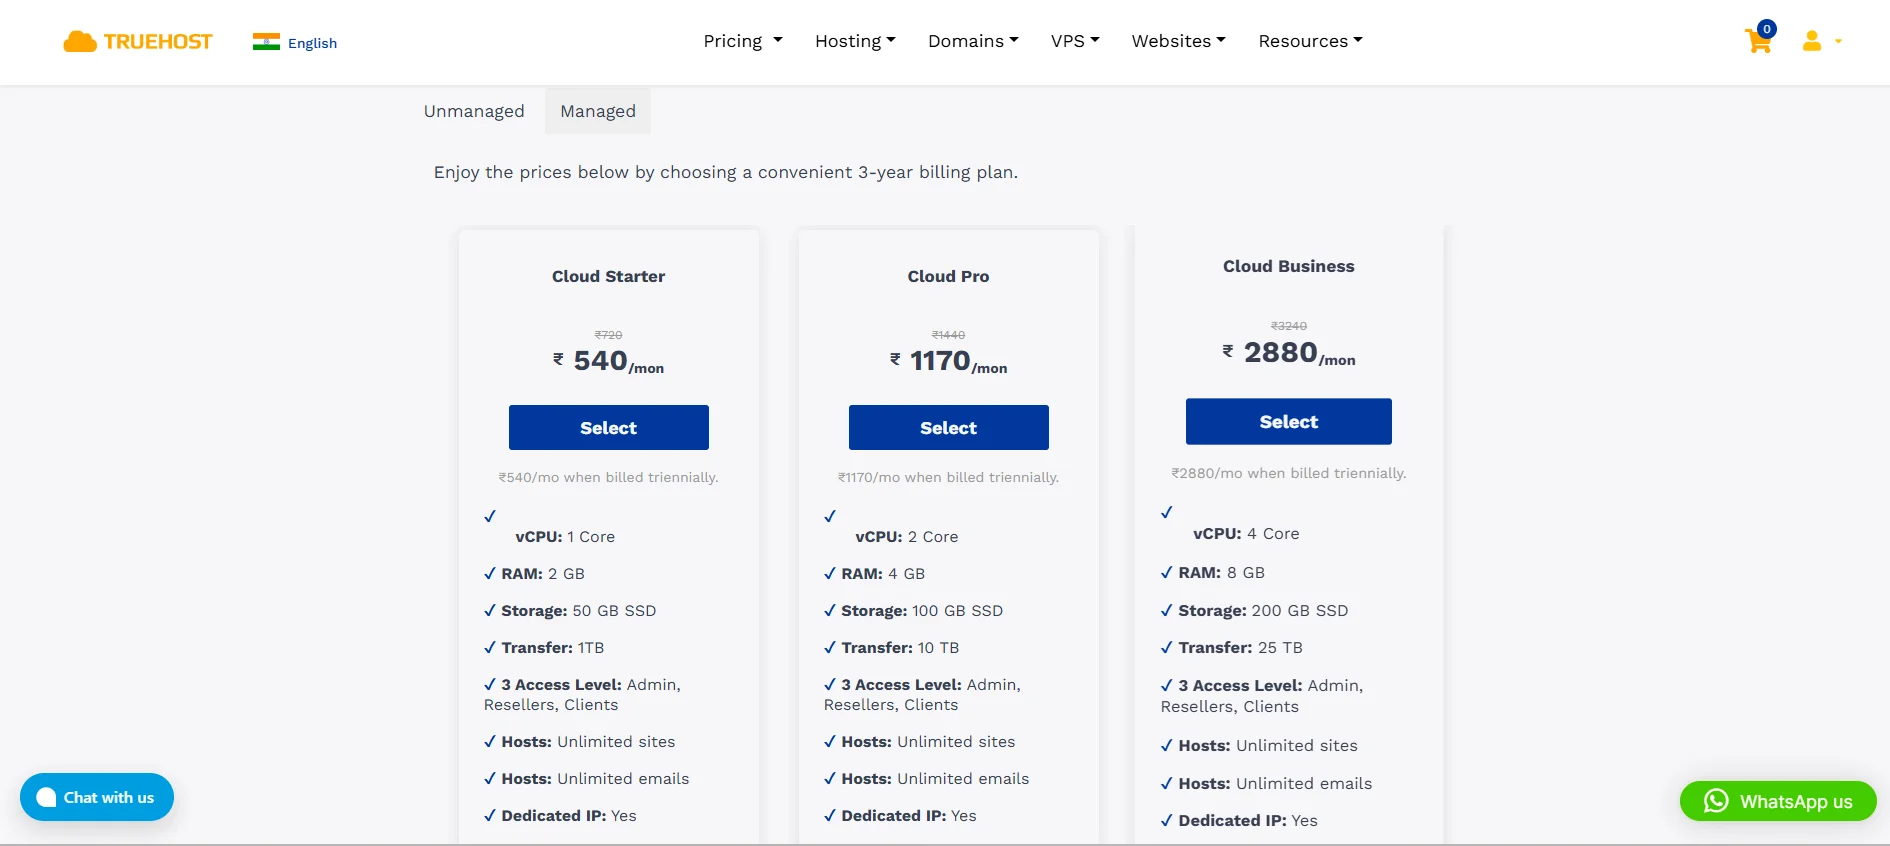Click the Cloud Pro plan title
1890x846 pixels.
[x=949, y=276]
